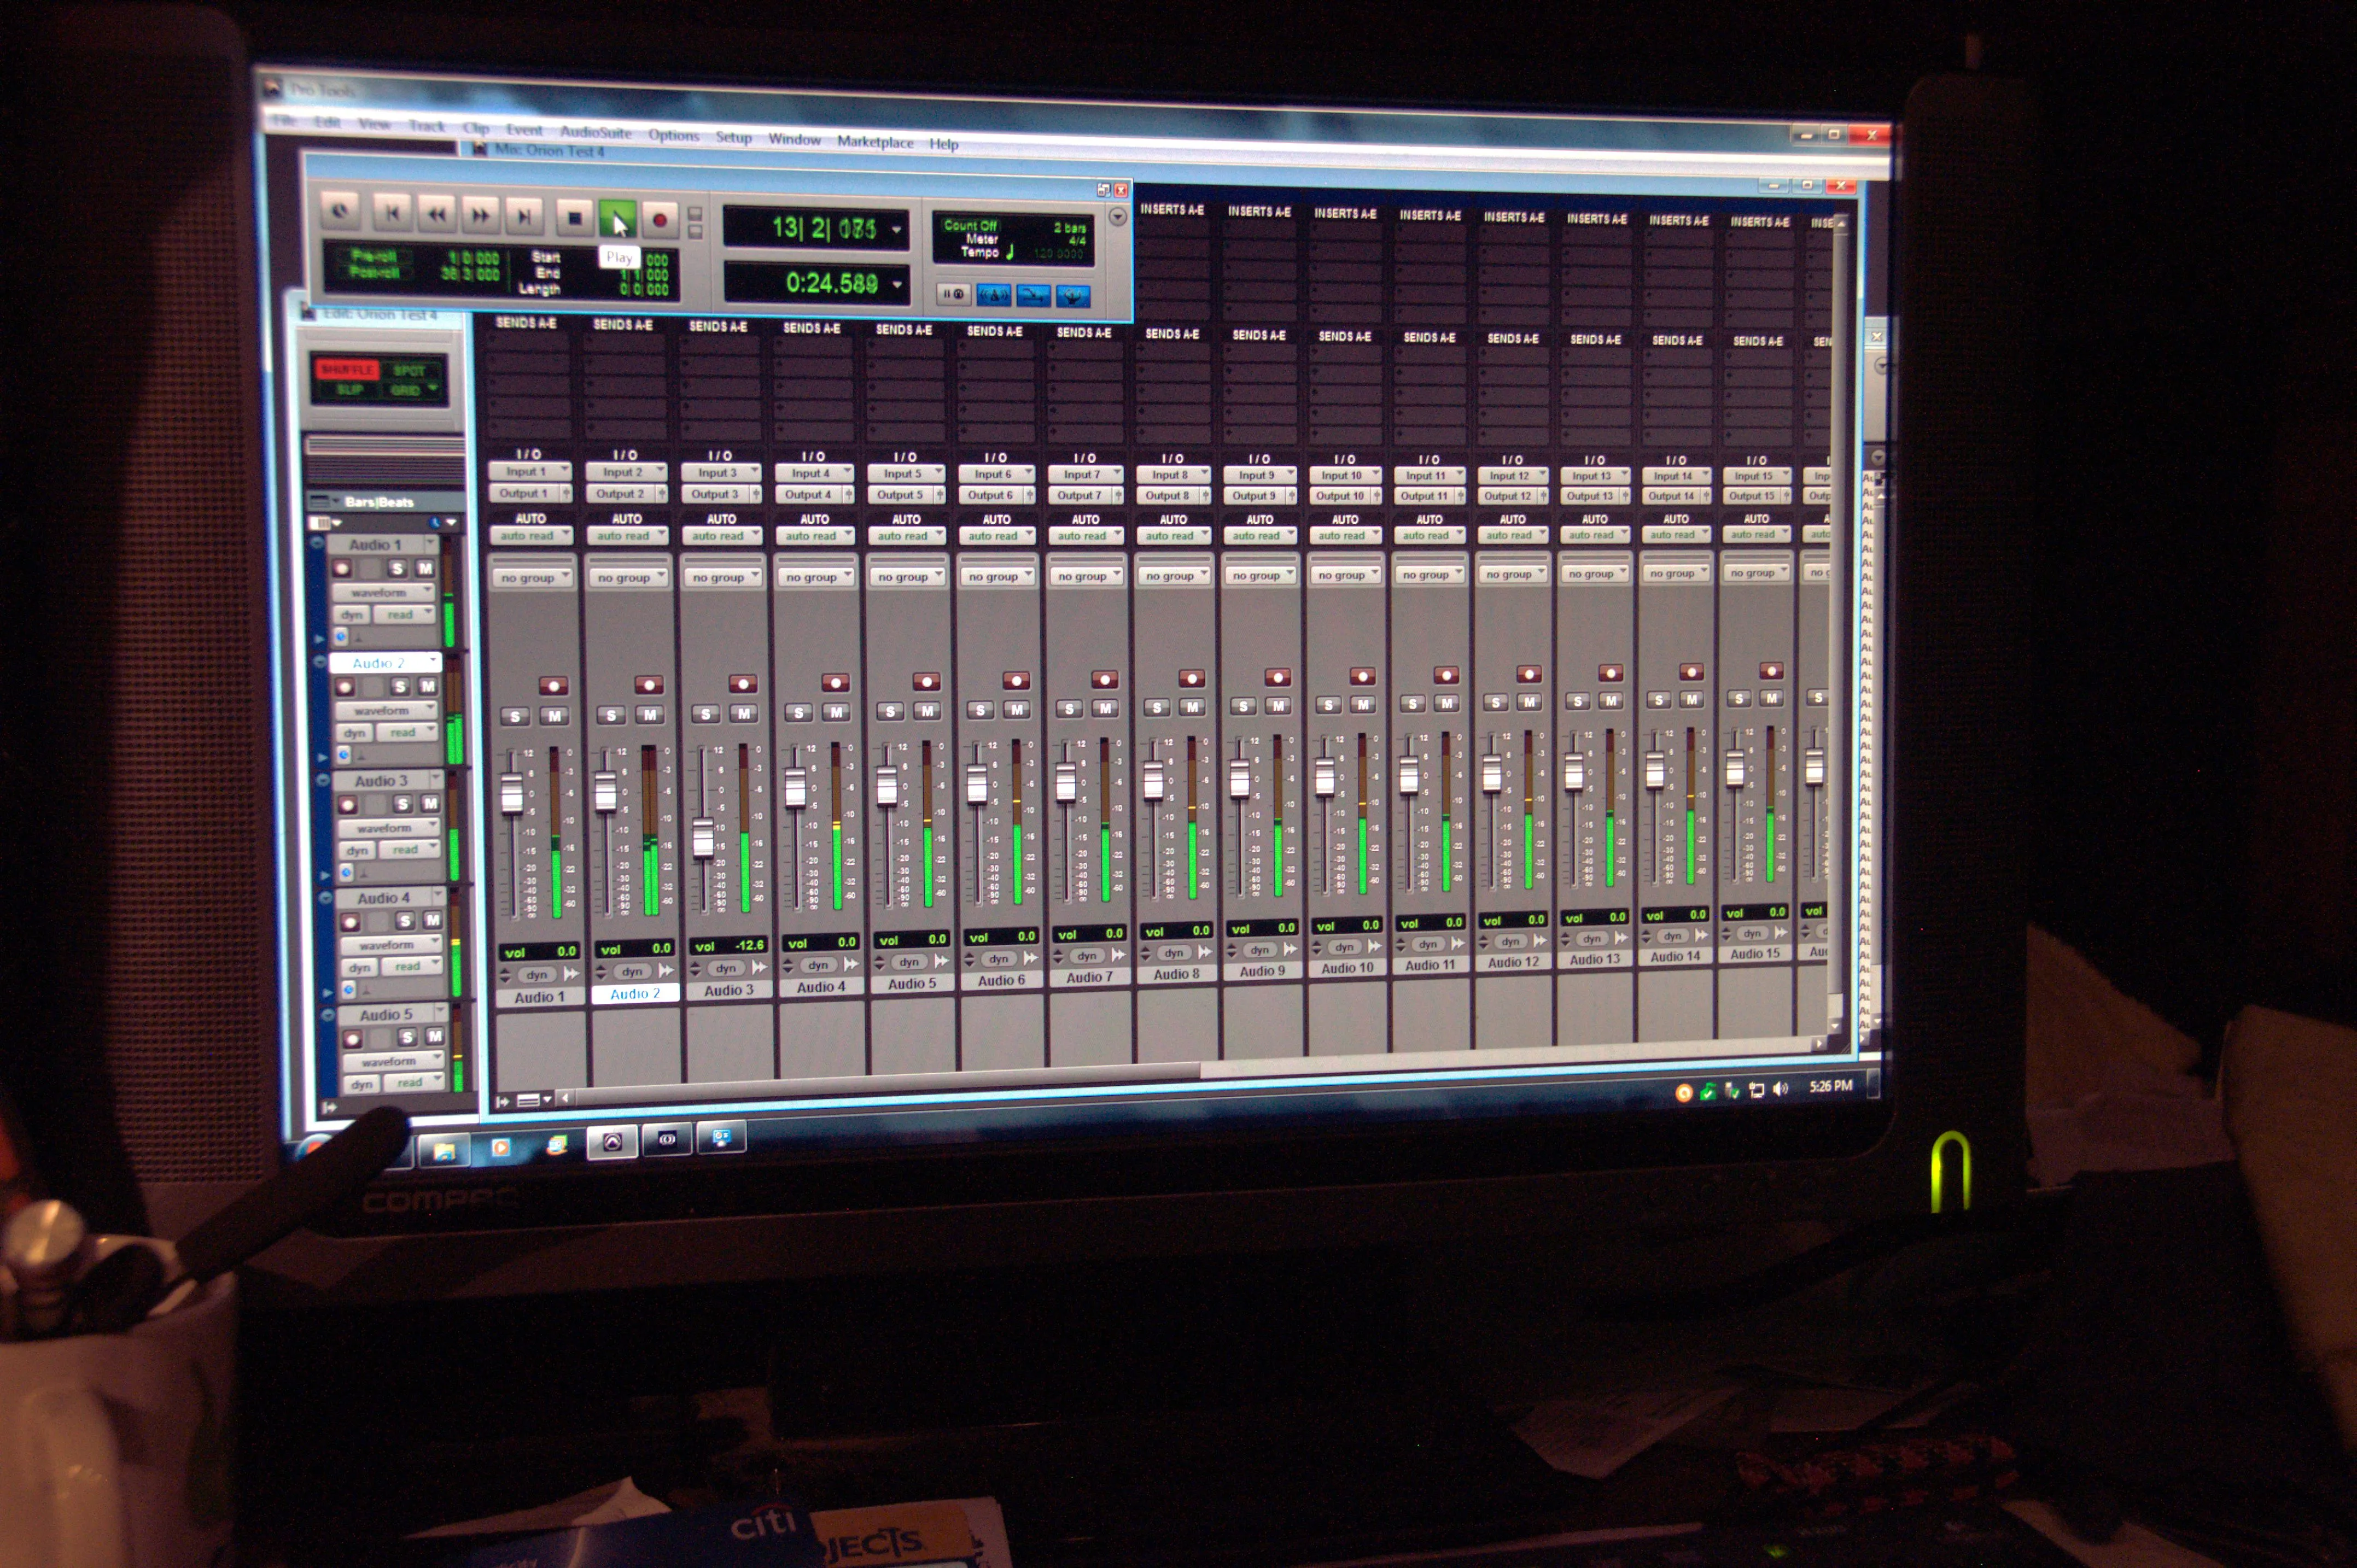Toggle the Conductor track button

click(1073, 296)
